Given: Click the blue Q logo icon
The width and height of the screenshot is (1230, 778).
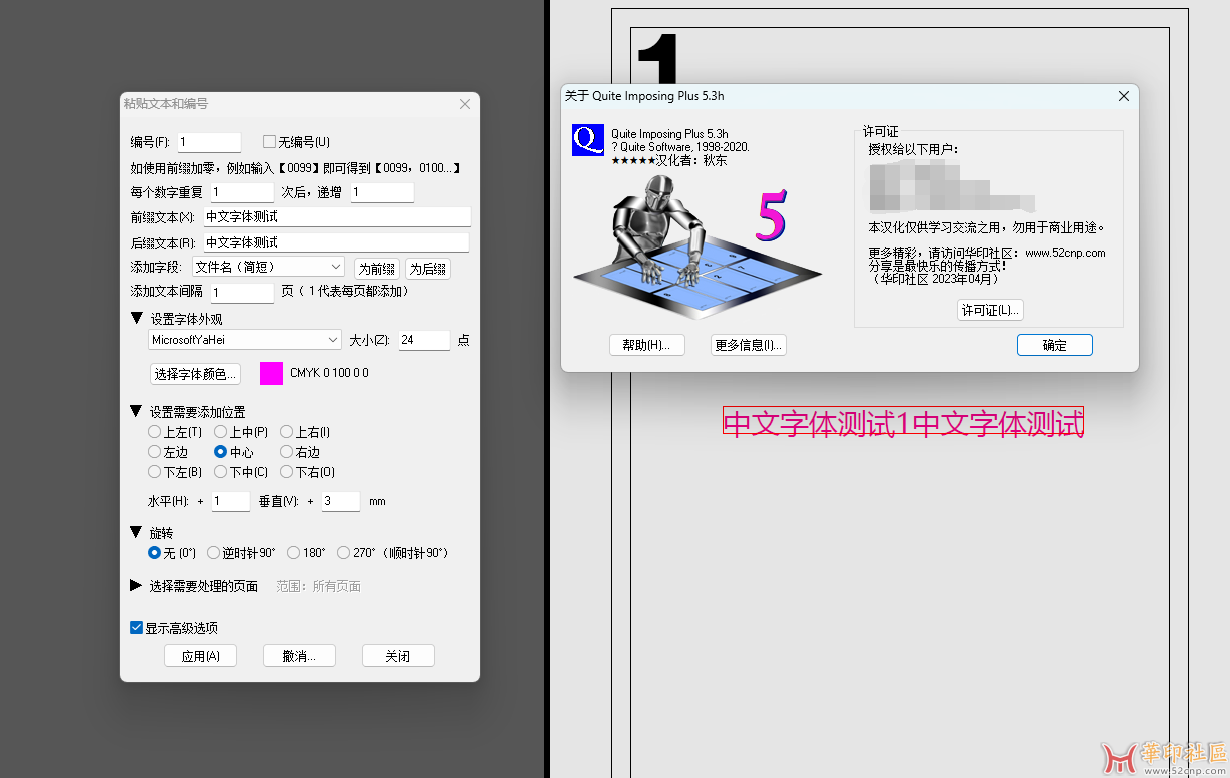Looking at the screenshot, I should click(x=587, y=140).
